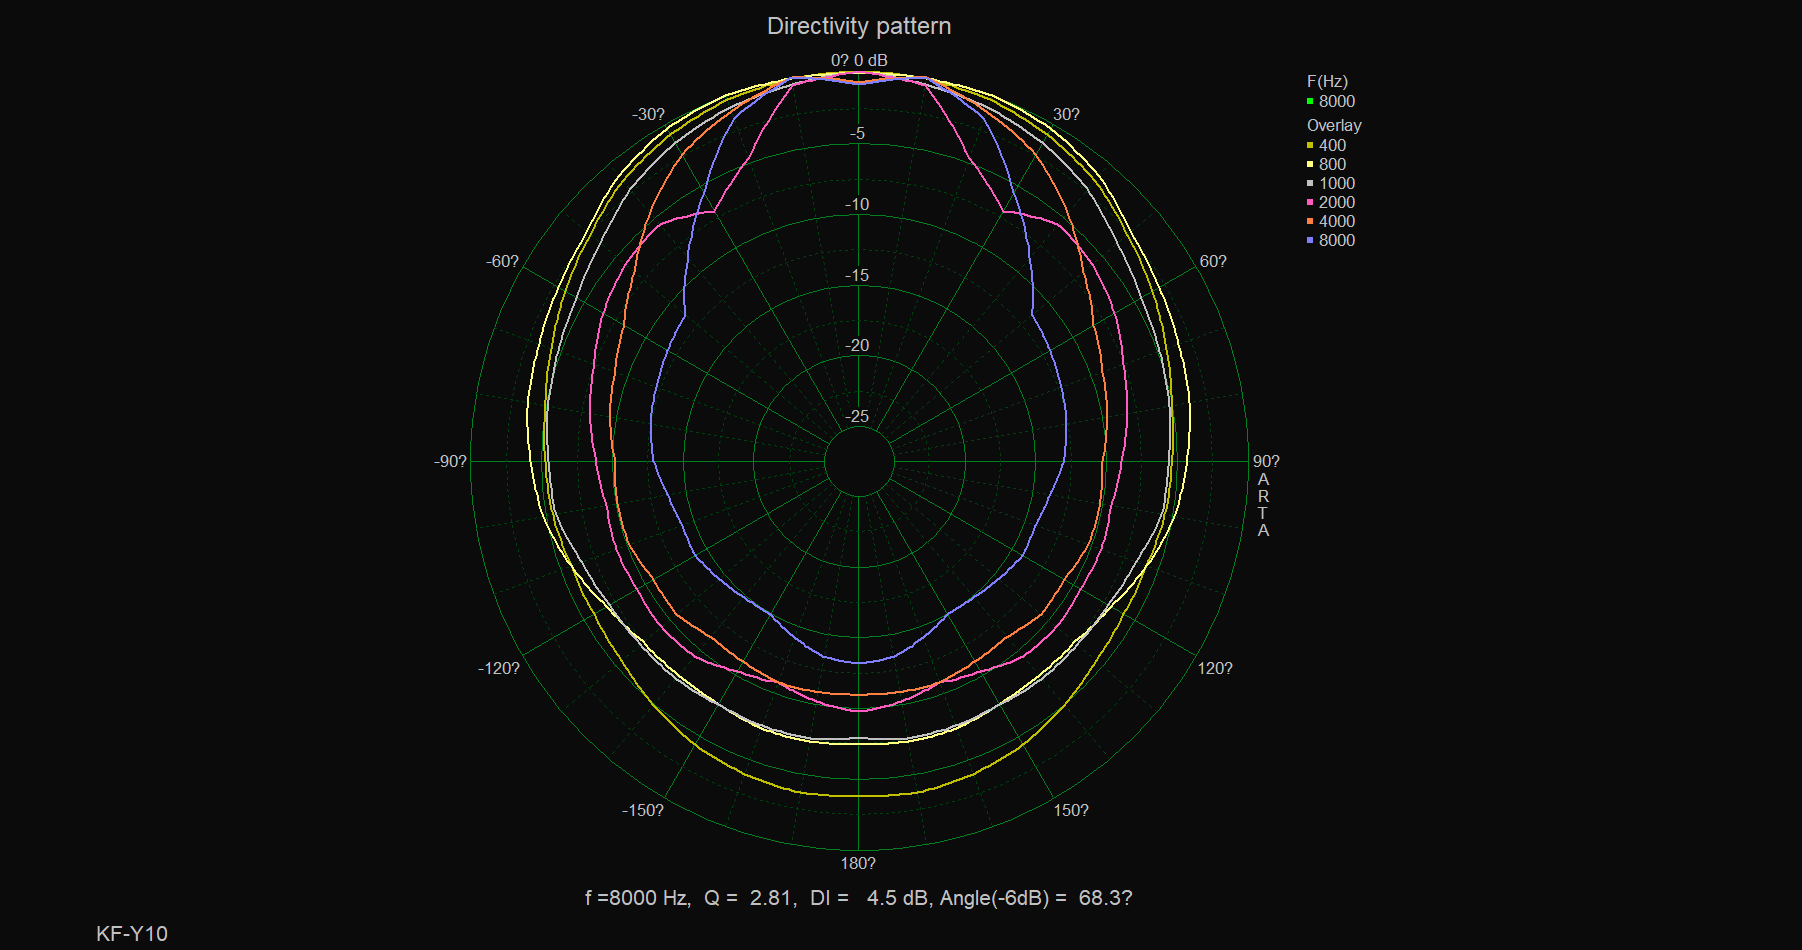Viewport: 1802px width, 950px height.
Task: Click the 'F(Hz)' legend heading
Action: pos(1327,81)
